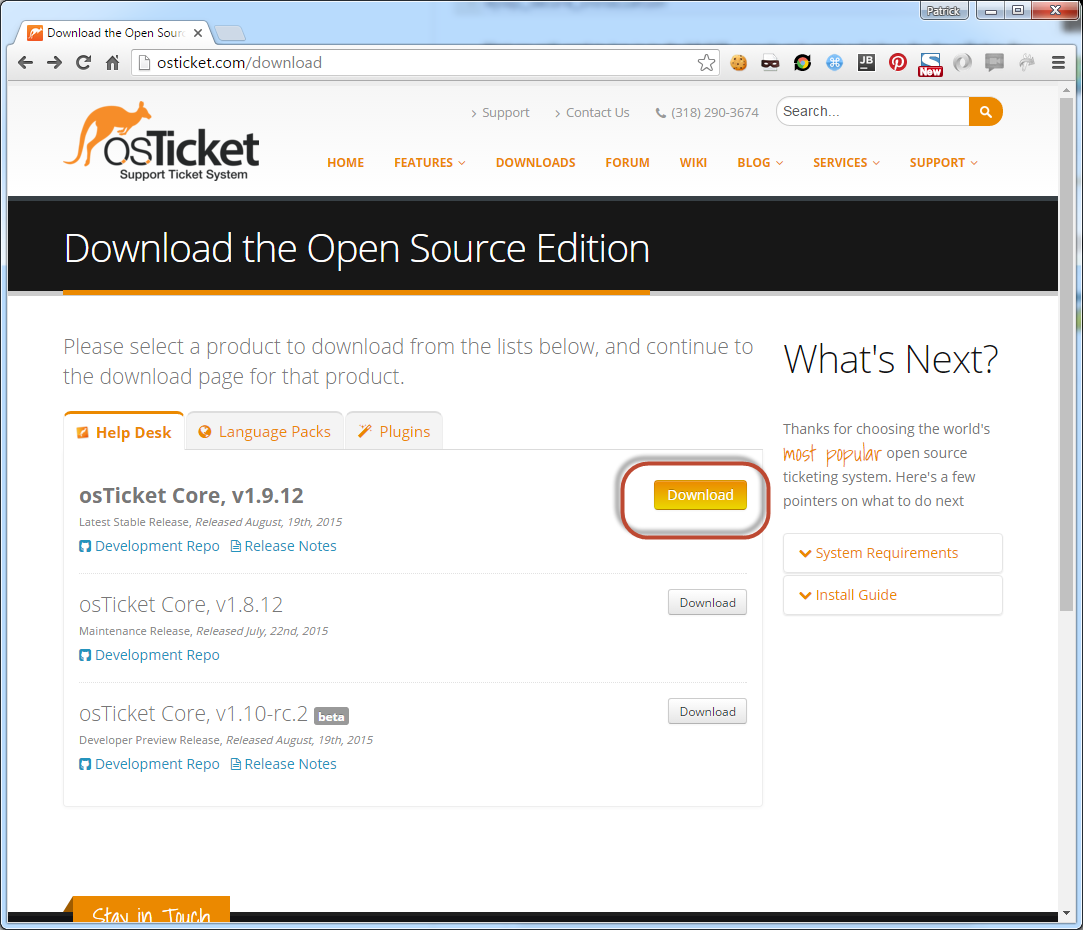Click the scrollbar down arrow
The width and height of the screenshot is (1083, 930).
(1066, 913)
